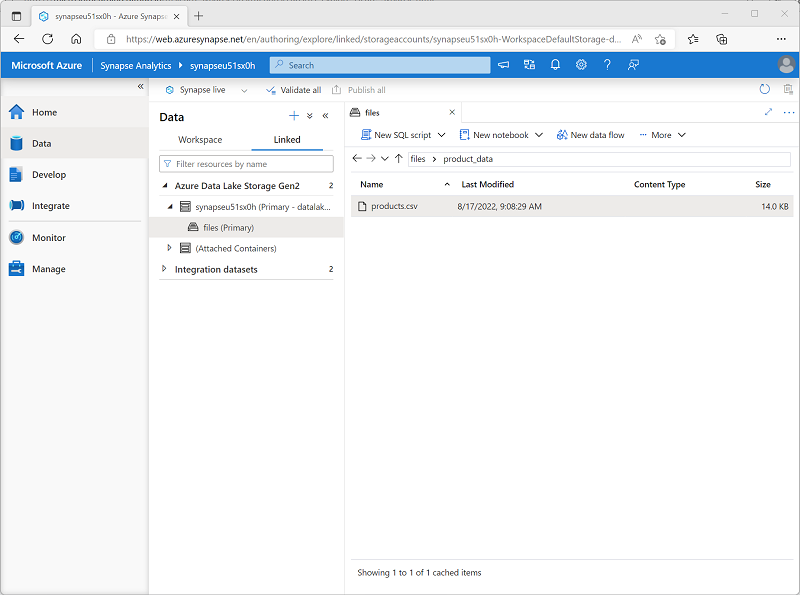Open the feedback icon in header
The width and height of the screenshot is (800, 595).
tap(633, 65)
